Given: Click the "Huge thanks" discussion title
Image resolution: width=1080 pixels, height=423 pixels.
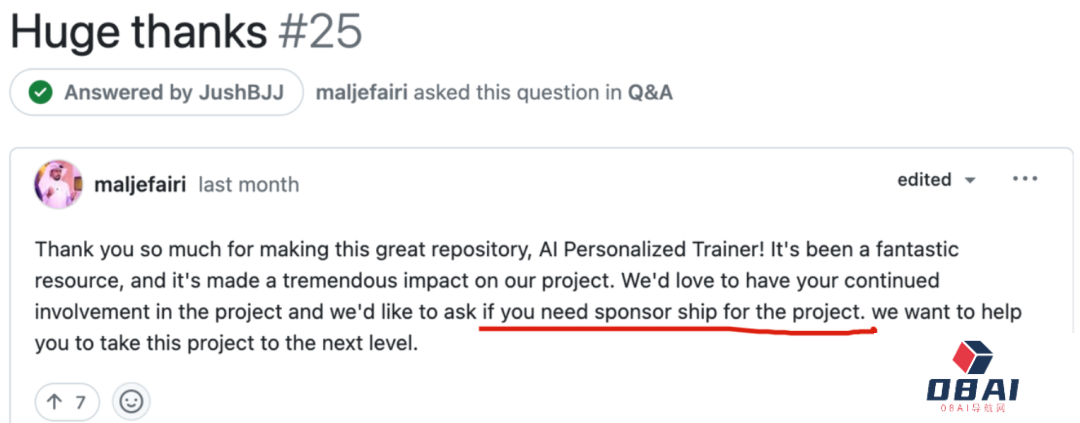Looking at the screenshot, I should (x=138, y=32).
